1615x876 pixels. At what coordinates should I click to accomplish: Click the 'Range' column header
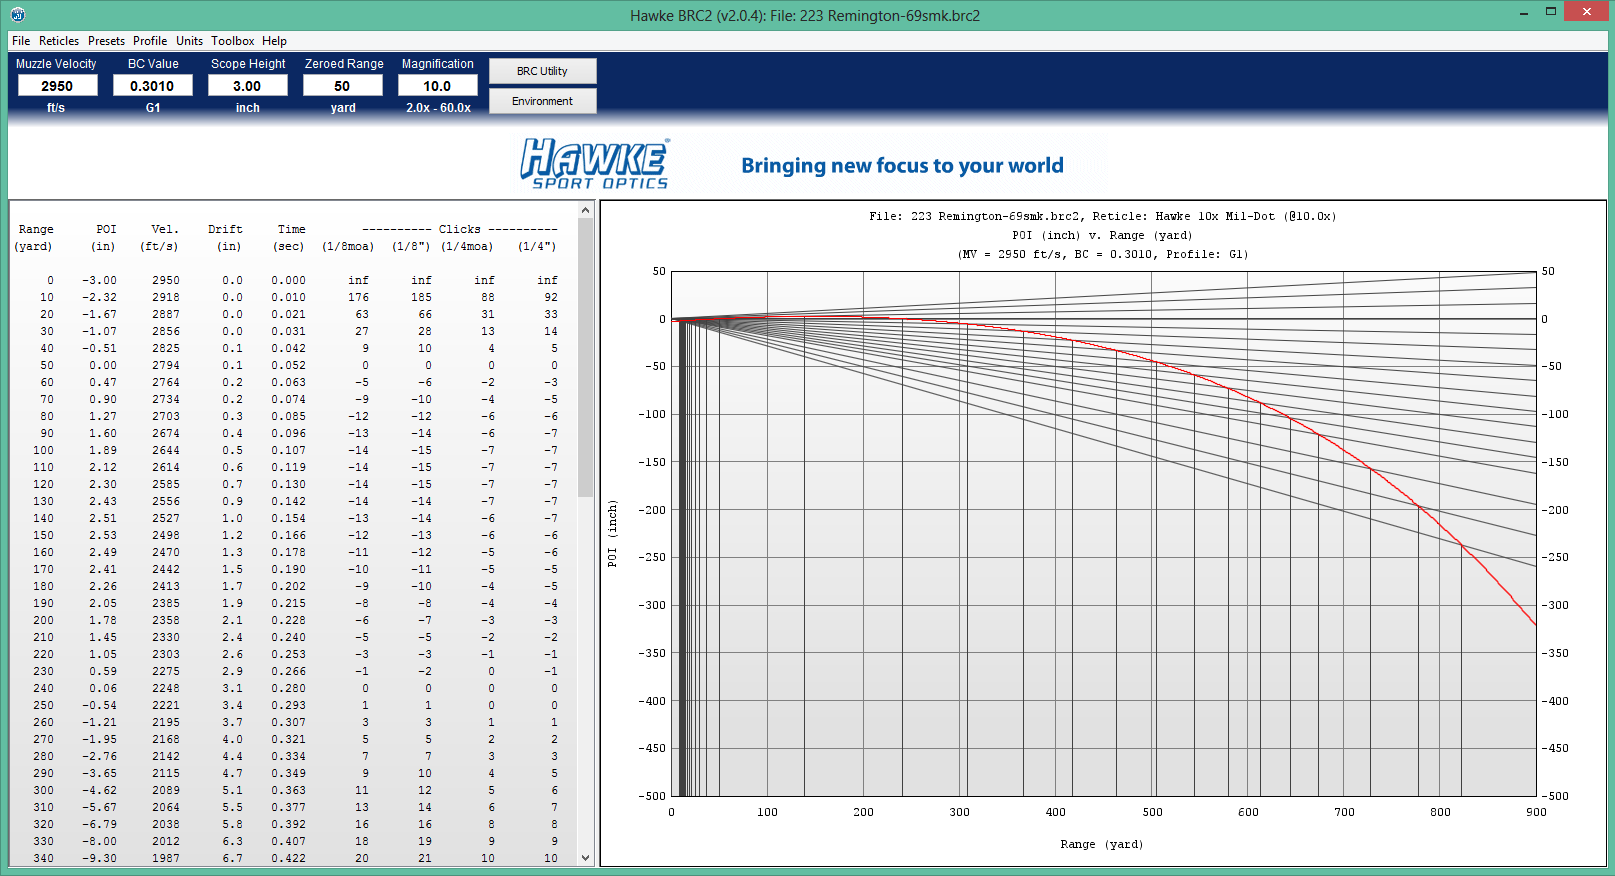[36, 229]
